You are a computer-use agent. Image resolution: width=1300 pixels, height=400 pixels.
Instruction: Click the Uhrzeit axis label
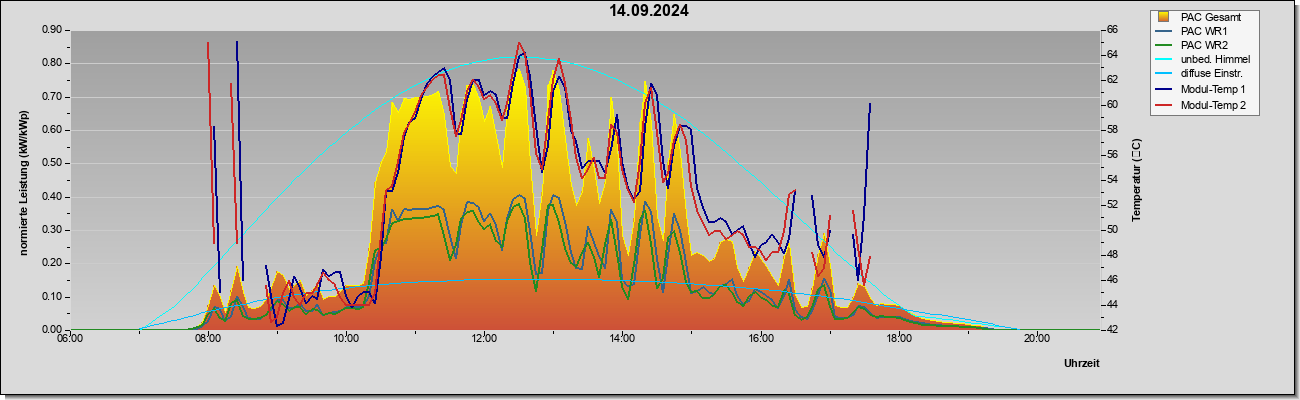tap(1082, 363)
